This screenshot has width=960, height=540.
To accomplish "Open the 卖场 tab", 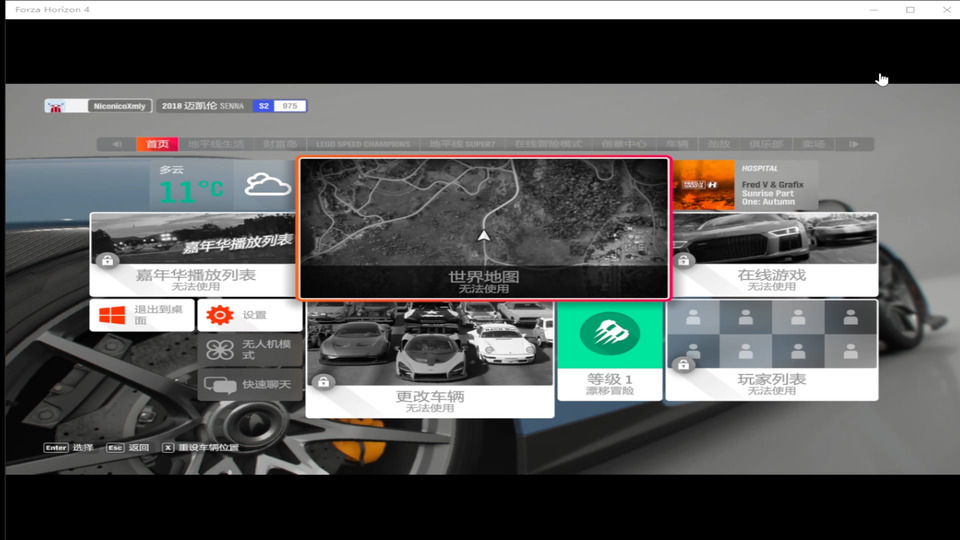I will 814,144.
